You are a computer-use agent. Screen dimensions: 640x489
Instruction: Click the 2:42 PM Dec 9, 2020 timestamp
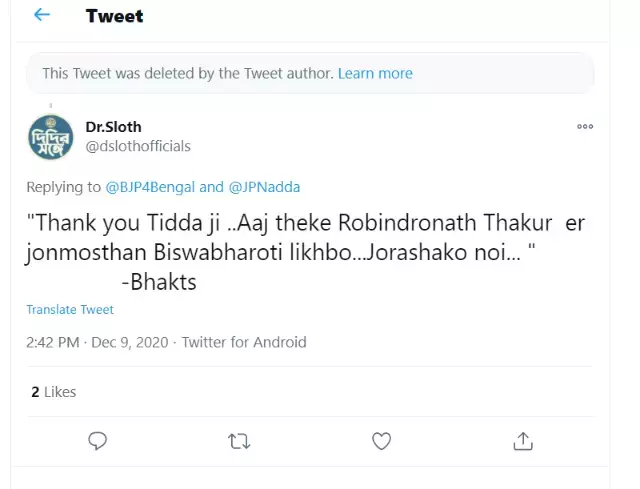coord(97,342)
